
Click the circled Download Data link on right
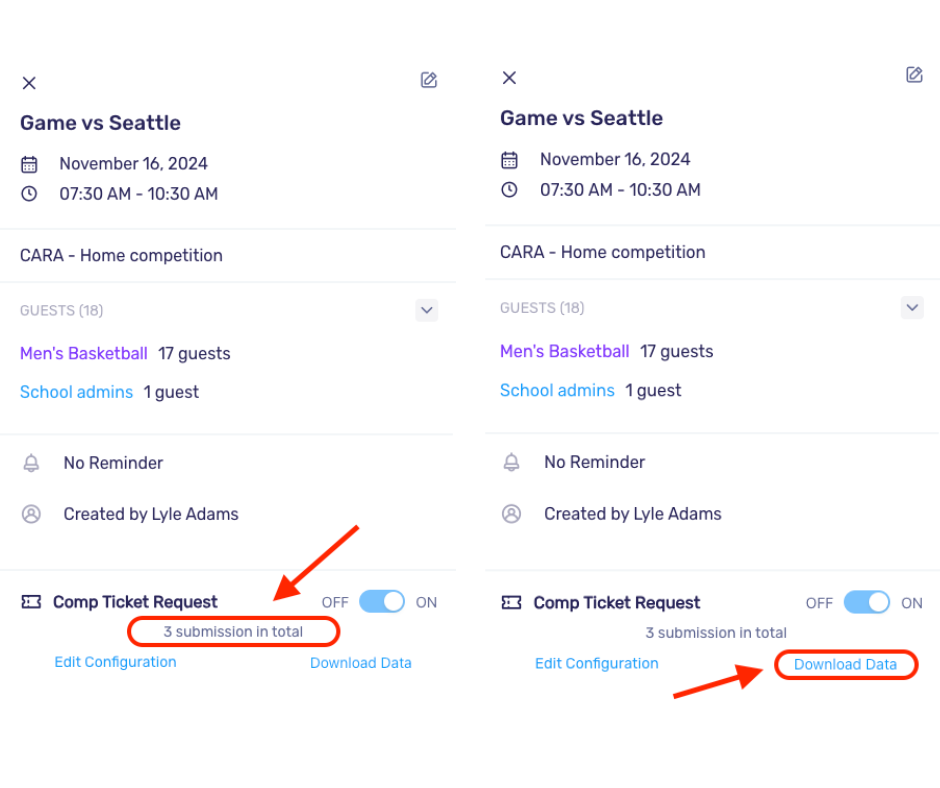(x=845, y=664)
